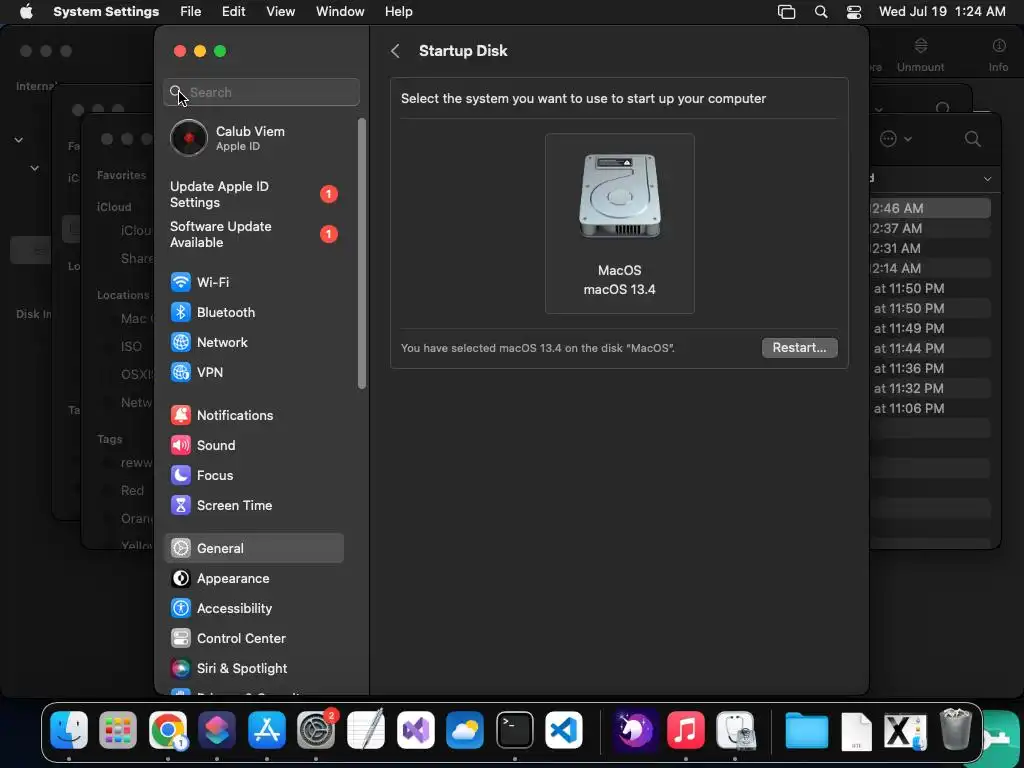
Task: Open TextEdit from the Dock
Action: (366, 730)
